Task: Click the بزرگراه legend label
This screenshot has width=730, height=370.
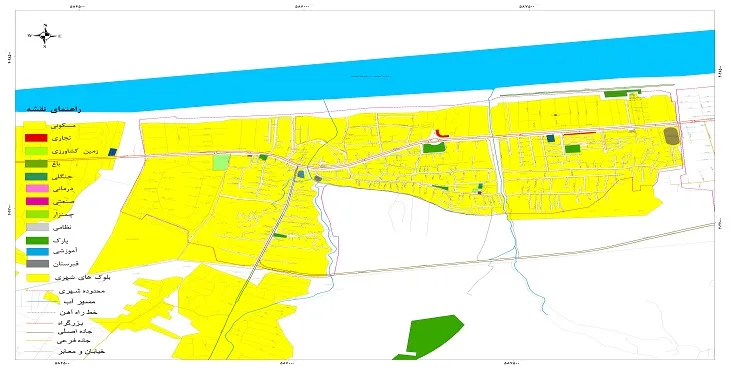Action: coord(70,322)
